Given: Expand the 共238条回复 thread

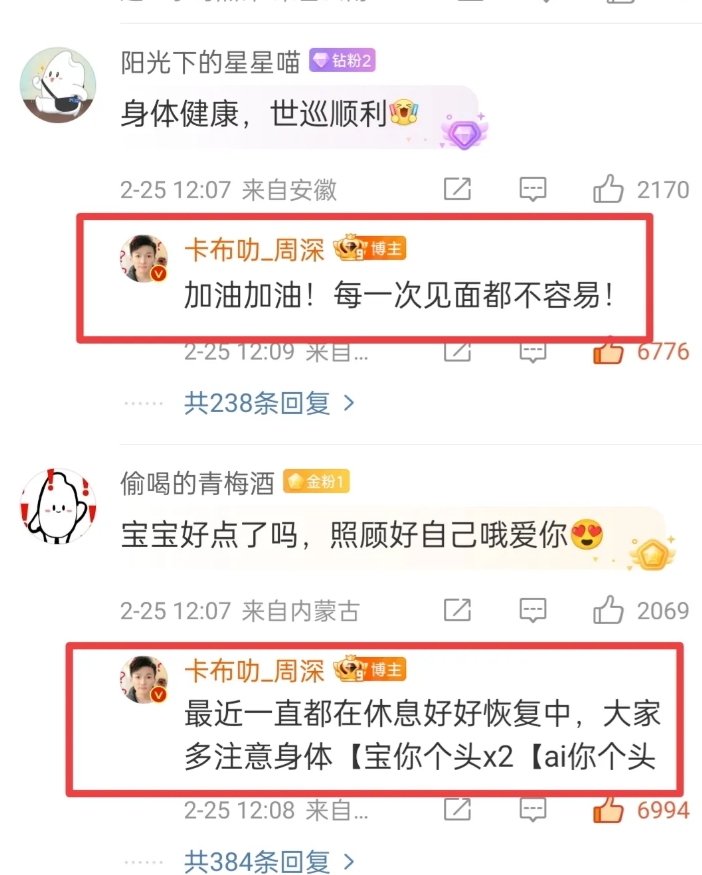Looking at the screenshot, I should (x=269, y=403).
